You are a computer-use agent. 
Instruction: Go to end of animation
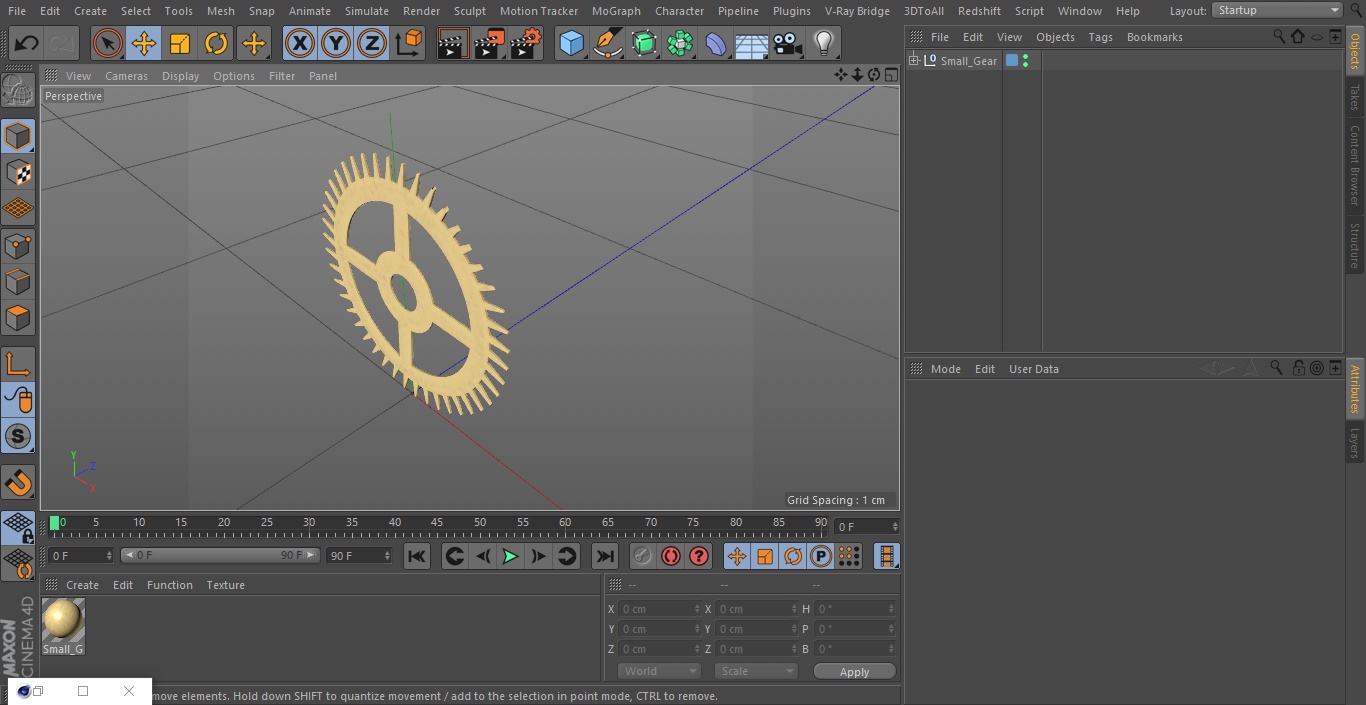[x=604, y=556]
